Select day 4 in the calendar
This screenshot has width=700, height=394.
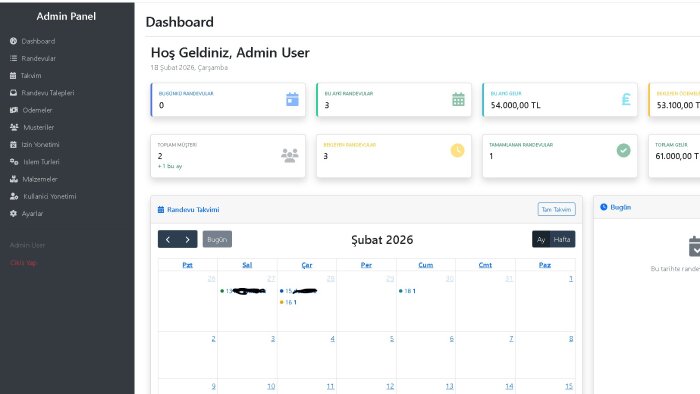pos(332,339)
